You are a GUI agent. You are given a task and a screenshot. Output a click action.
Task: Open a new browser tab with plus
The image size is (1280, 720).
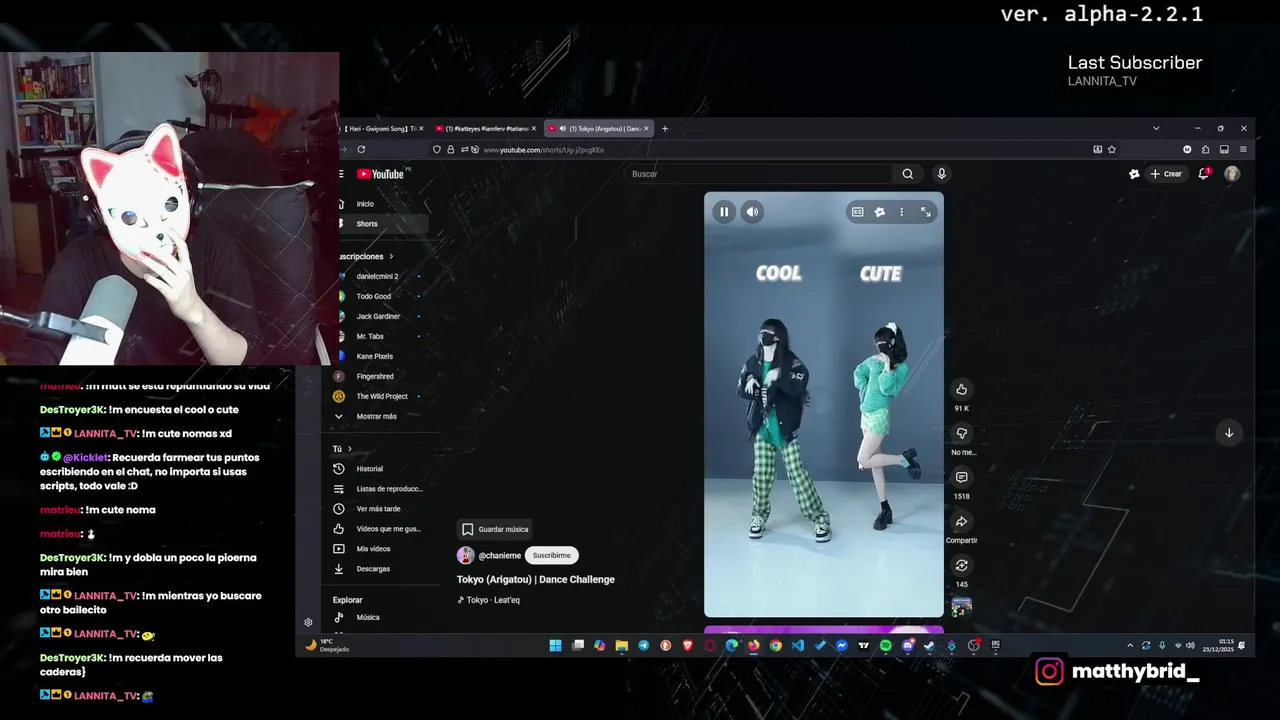click(x=664, y=128)
